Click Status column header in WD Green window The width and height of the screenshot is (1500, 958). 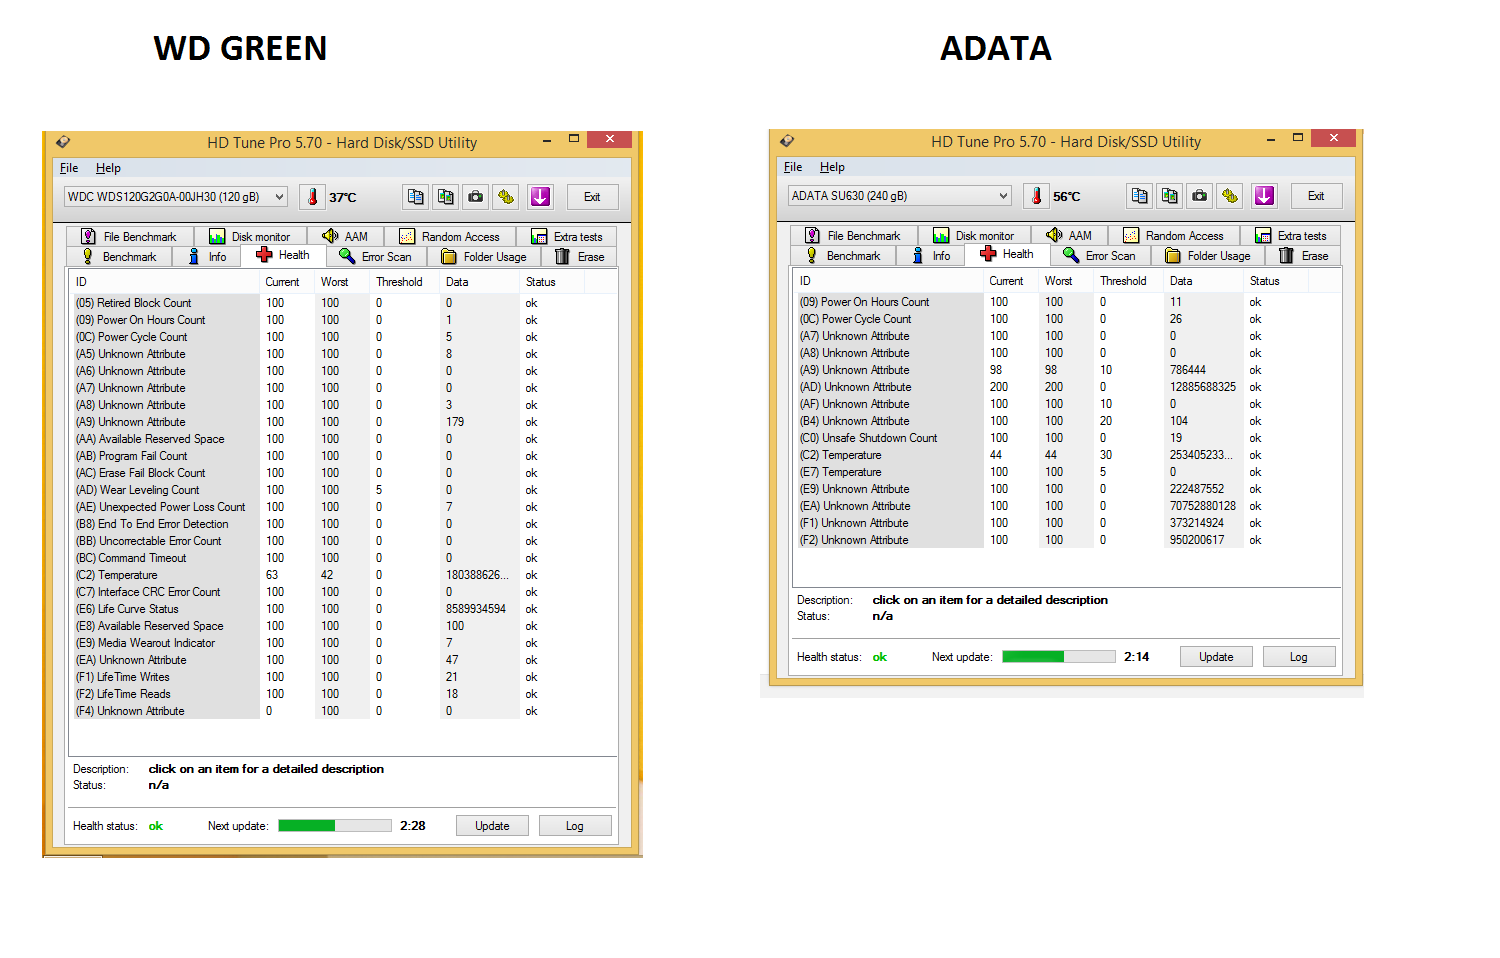552,282
